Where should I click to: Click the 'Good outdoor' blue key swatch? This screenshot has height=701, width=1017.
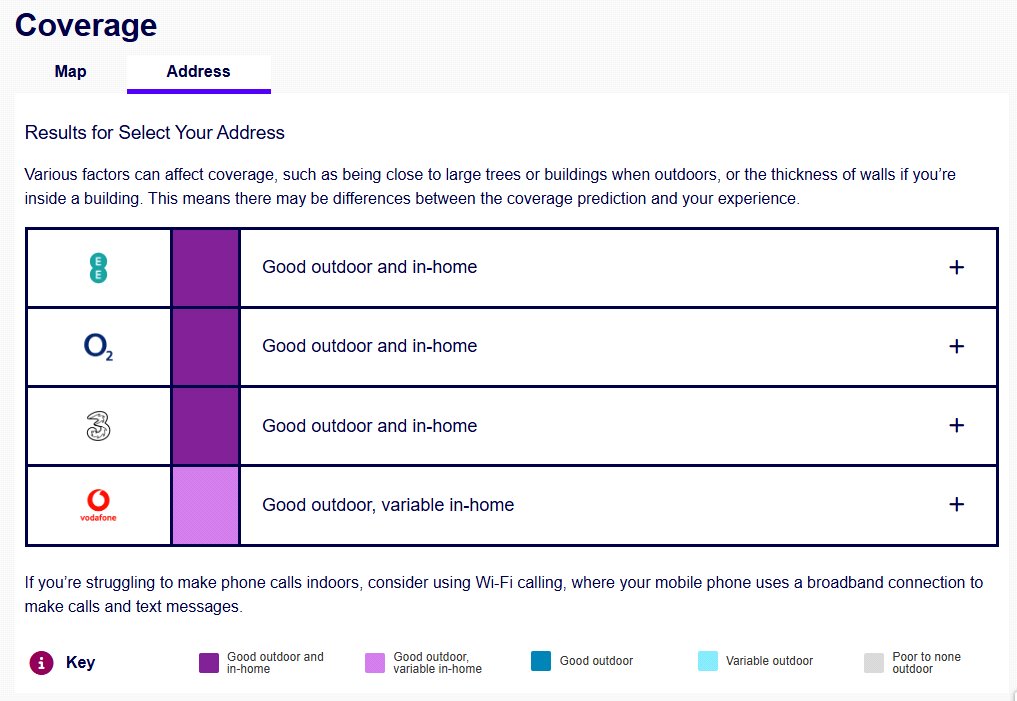541,661
